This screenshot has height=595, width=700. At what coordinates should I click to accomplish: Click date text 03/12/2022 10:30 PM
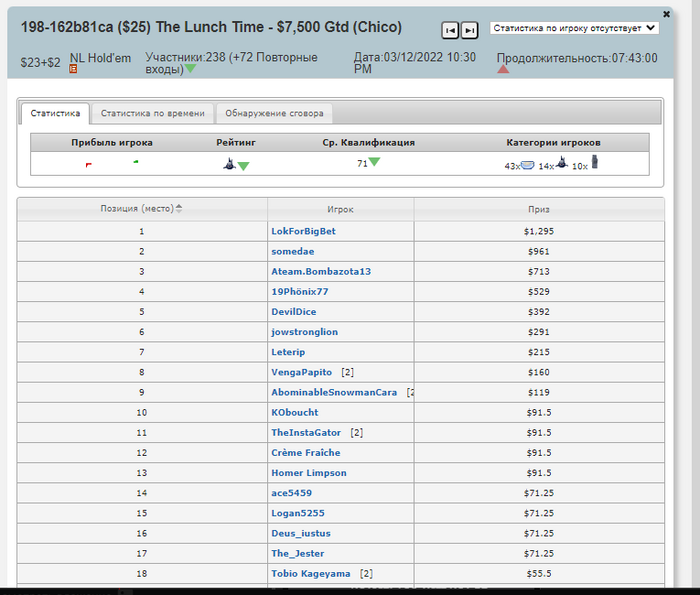415,63
